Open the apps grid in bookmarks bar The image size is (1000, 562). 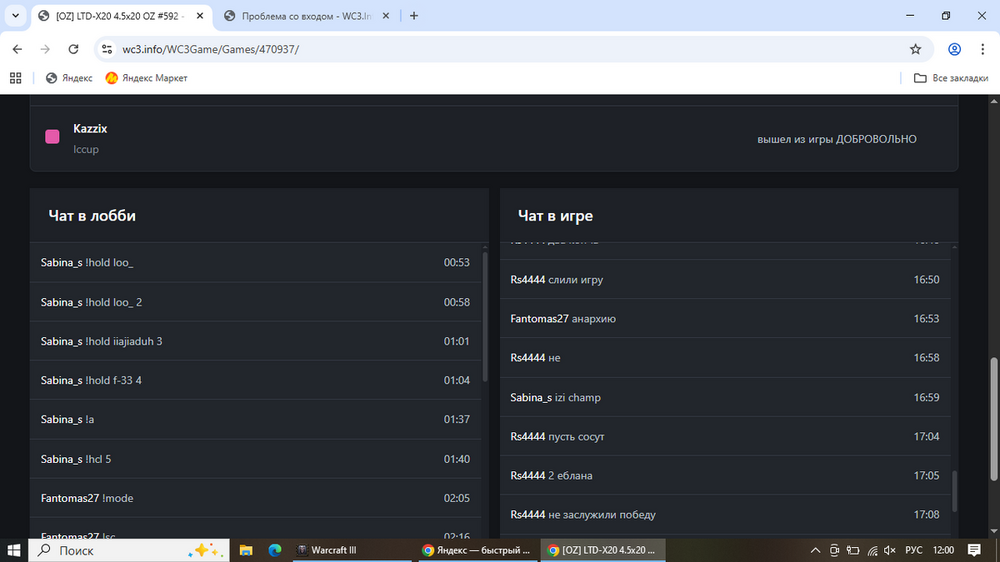16,78
